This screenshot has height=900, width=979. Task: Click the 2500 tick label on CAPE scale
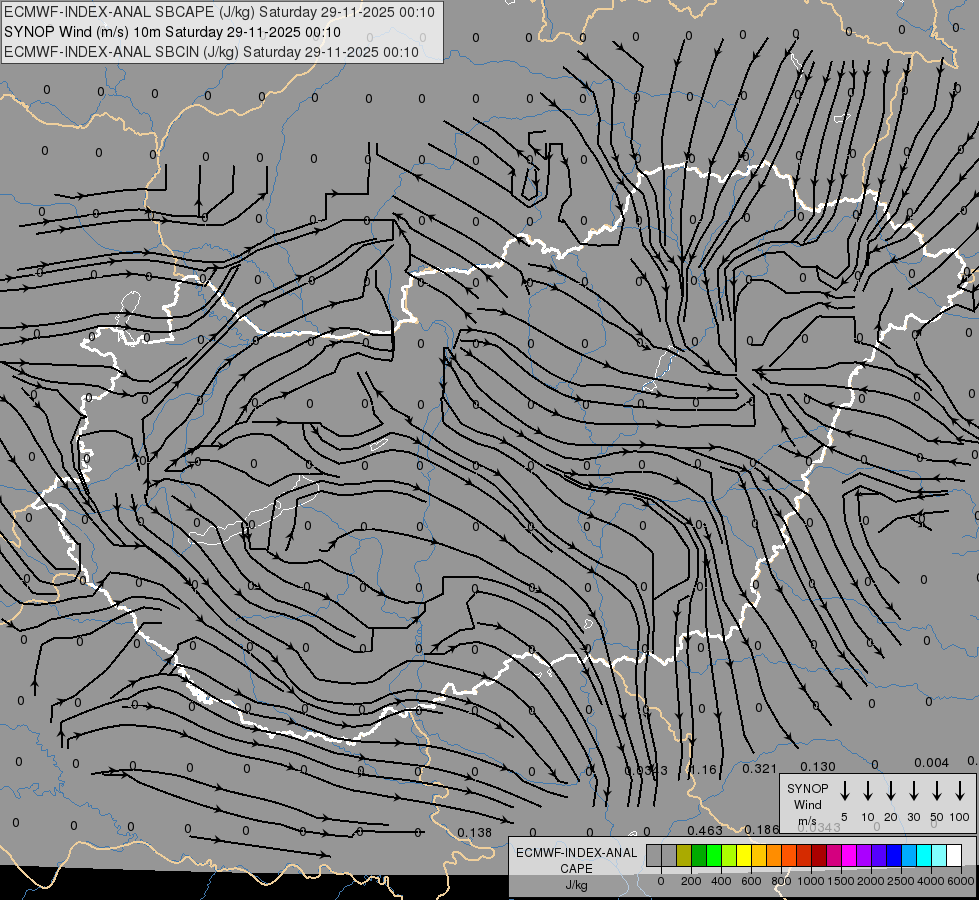(x=901, y=881)
